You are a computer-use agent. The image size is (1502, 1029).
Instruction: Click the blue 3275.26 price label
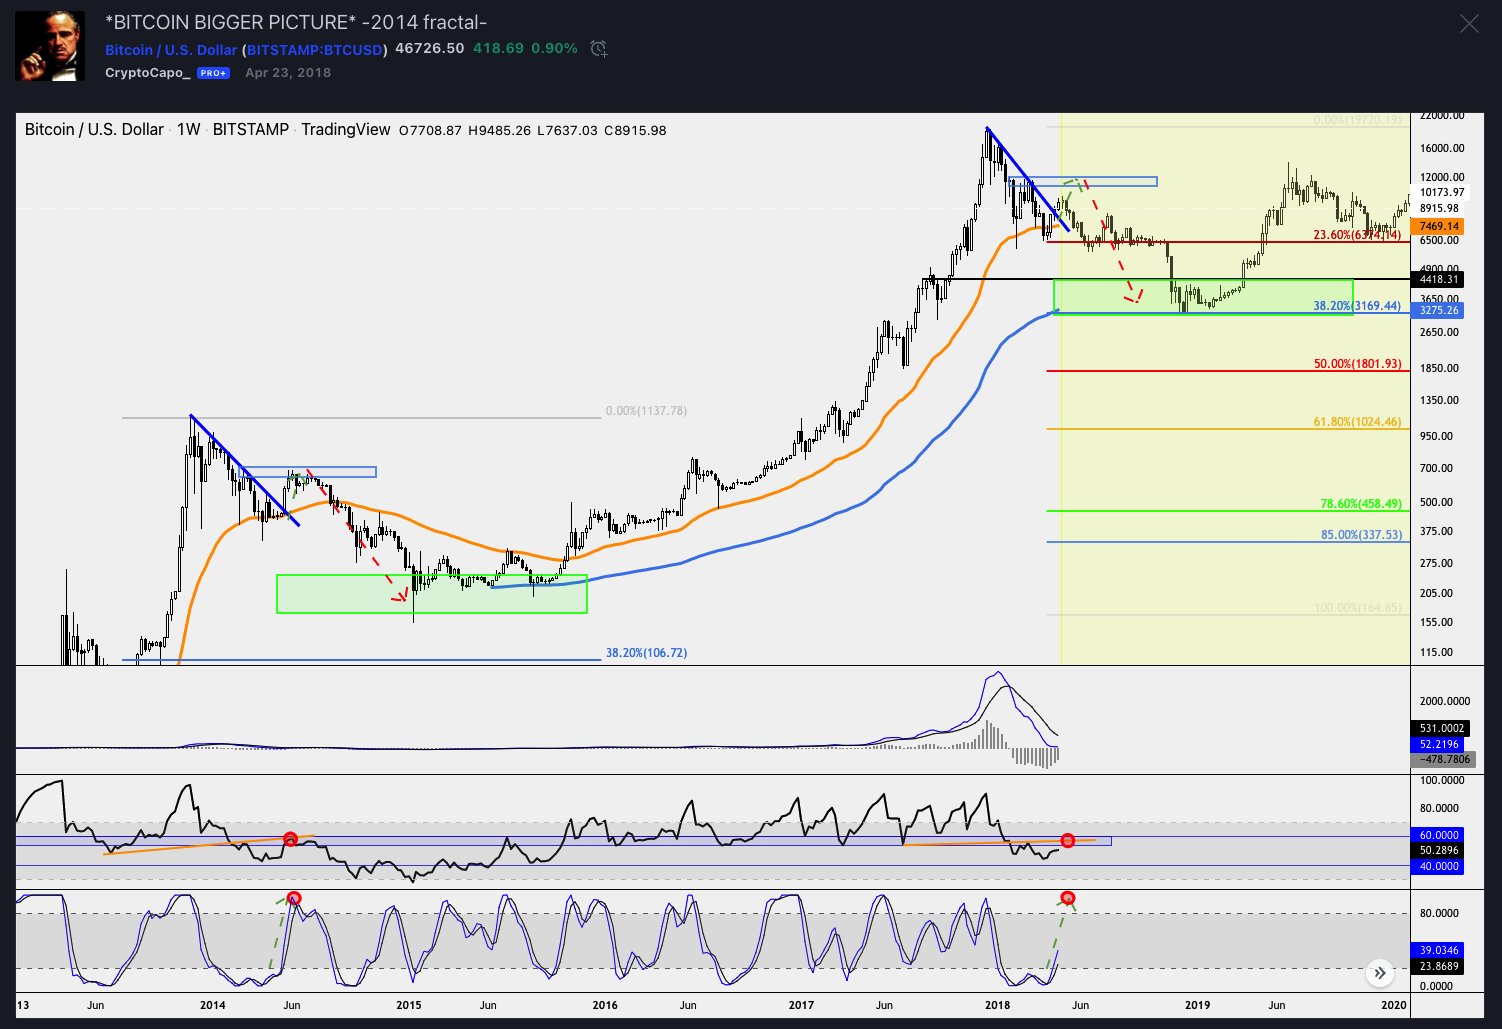click(1438, 311)
